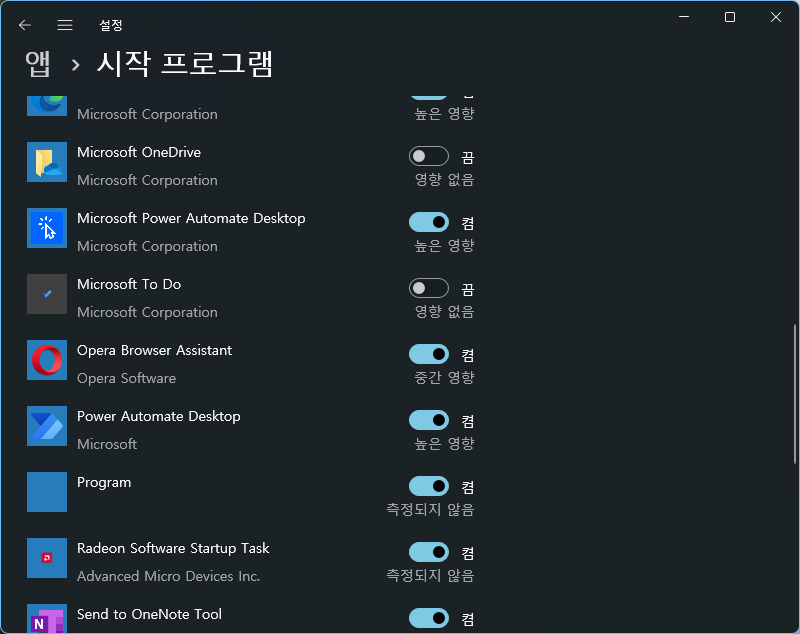Go back with the arrow icon

(x=24, y=25)
